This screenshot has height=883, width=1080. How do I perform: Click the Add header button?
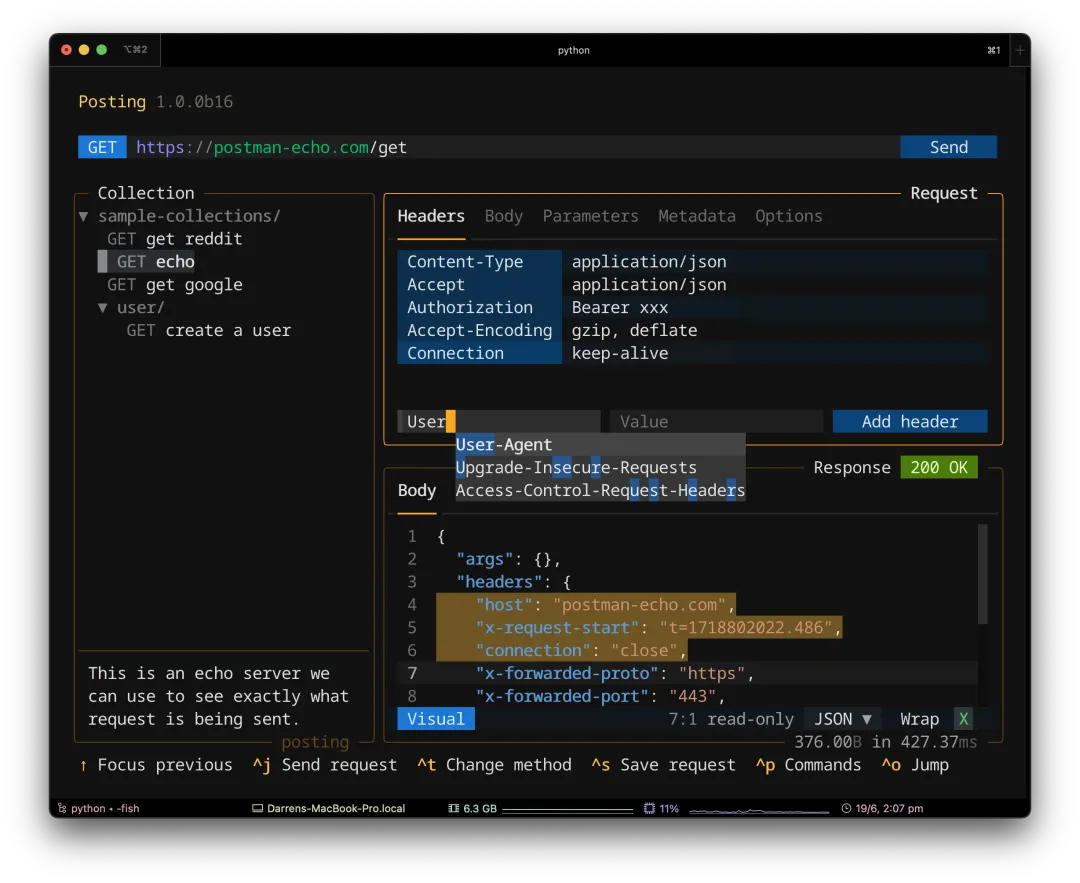909,422
